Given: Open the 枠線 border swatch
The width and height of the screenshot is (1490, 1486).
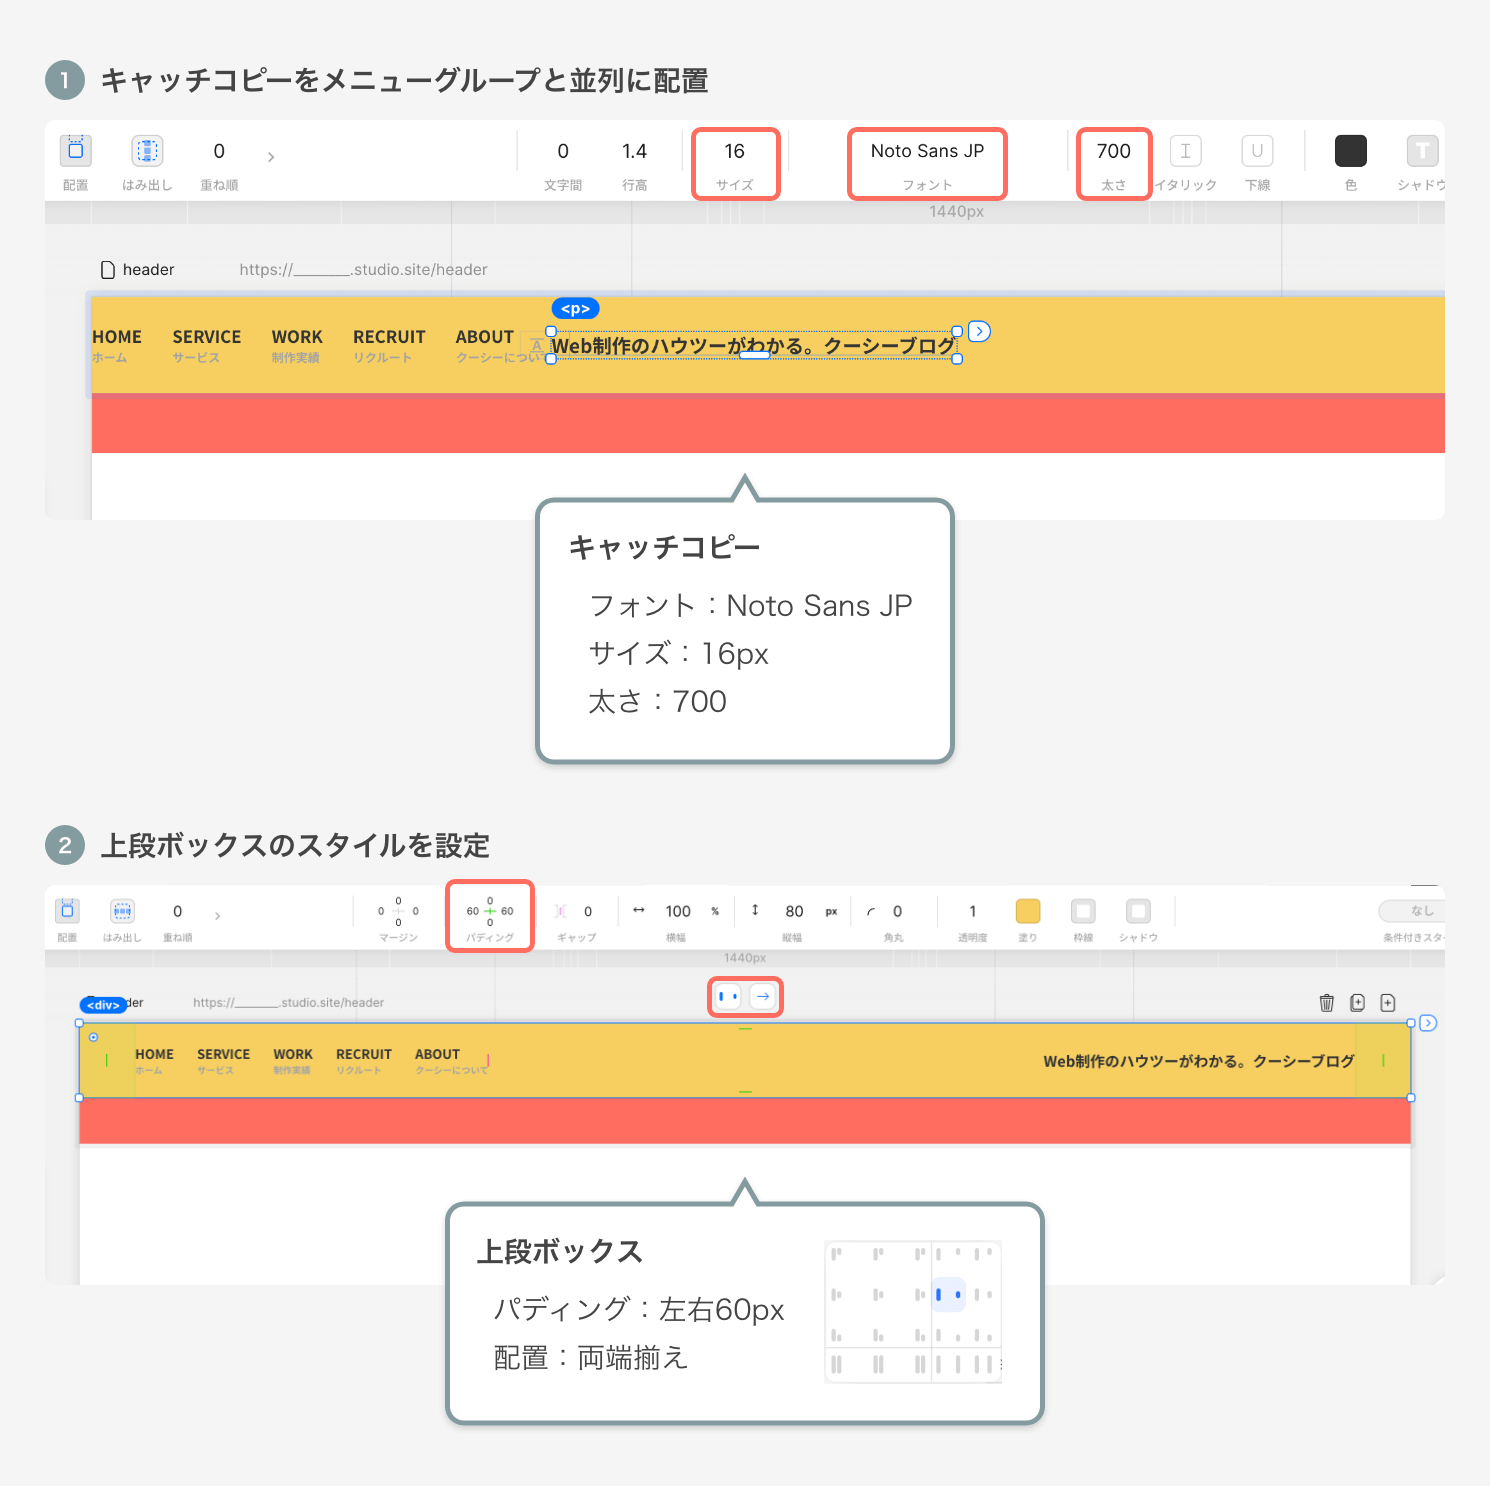Looking at the screenshot, I should 1083,911.
